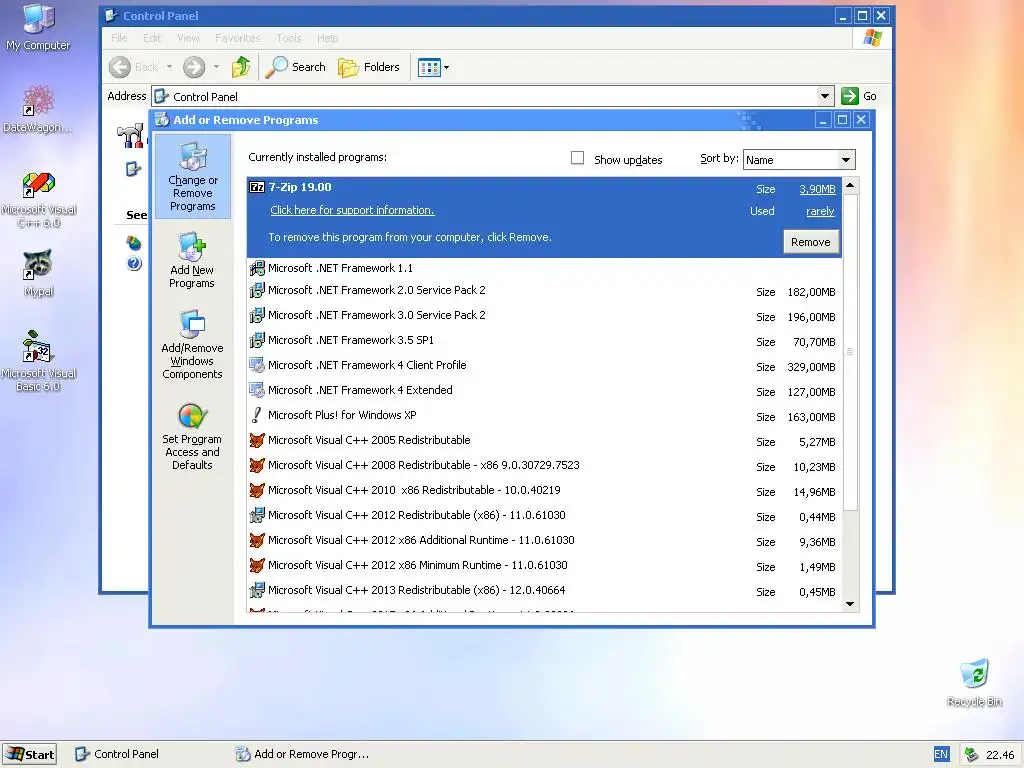Screen dimensions: 1024x768
Task: Click Microsoft Plus! exclamation icon
Action: (257, 415)
